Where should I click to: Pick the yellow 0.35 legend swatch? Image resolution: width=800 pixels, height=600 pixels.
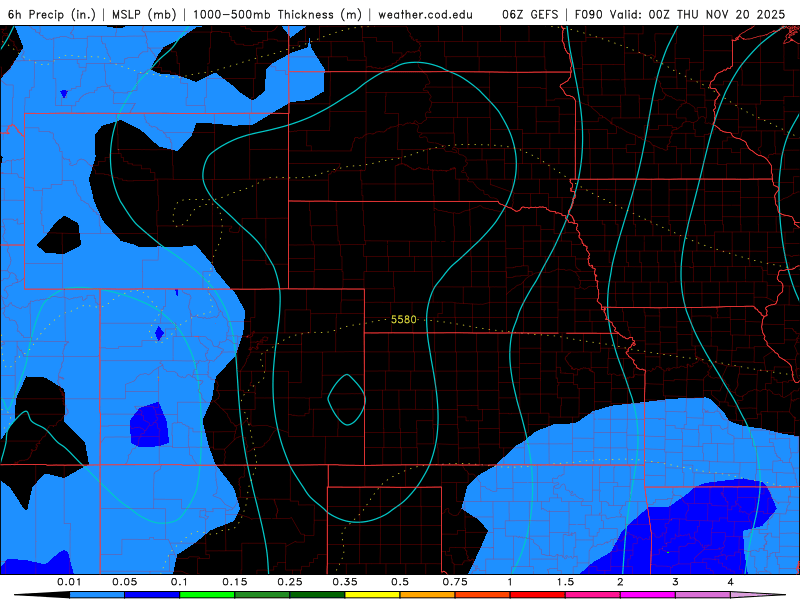click(372, 595)
